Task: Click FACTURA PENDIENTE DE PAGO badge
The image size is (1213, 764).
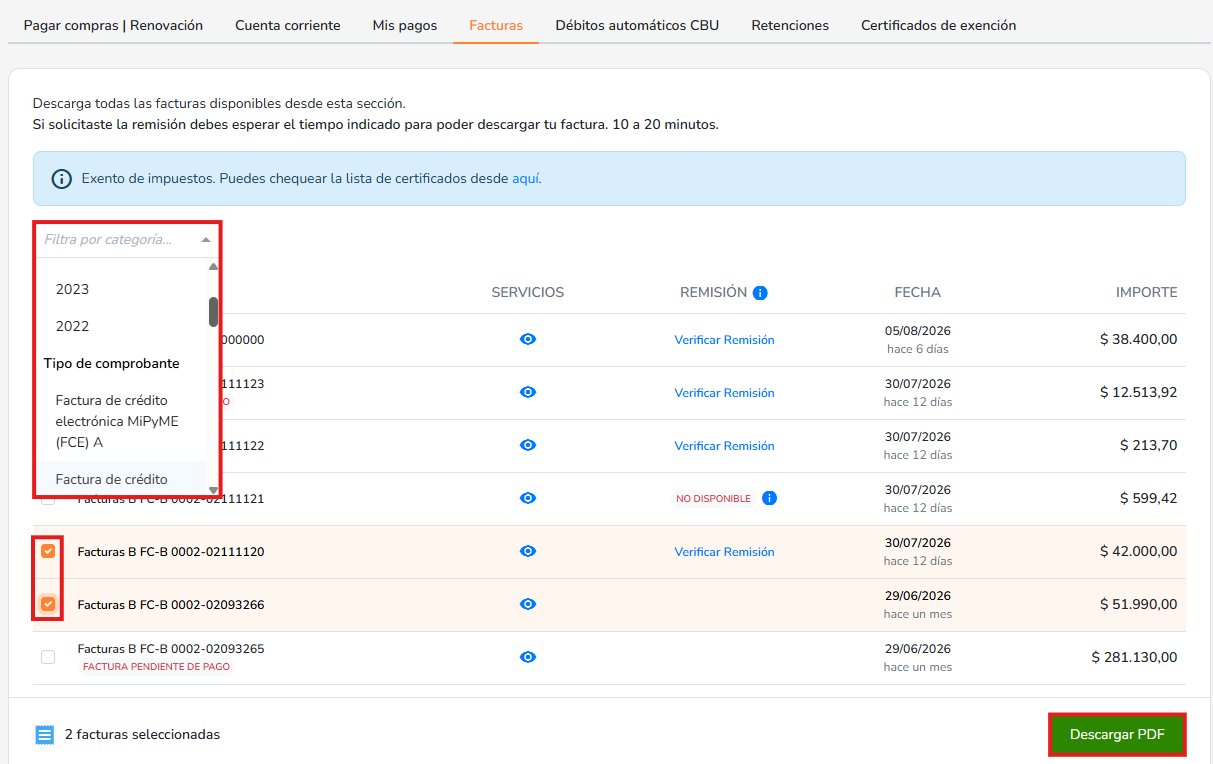Action: tap(156, 667)
